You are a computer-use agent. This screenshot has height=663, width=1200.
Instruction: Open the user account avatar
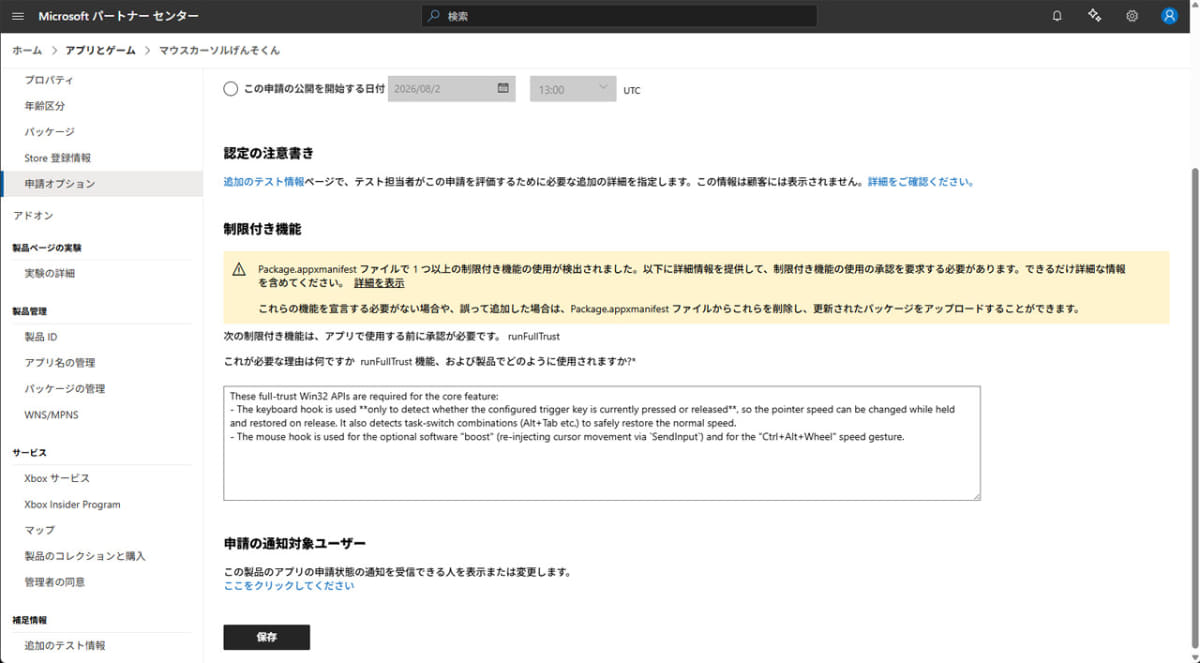pos(1169,16)
